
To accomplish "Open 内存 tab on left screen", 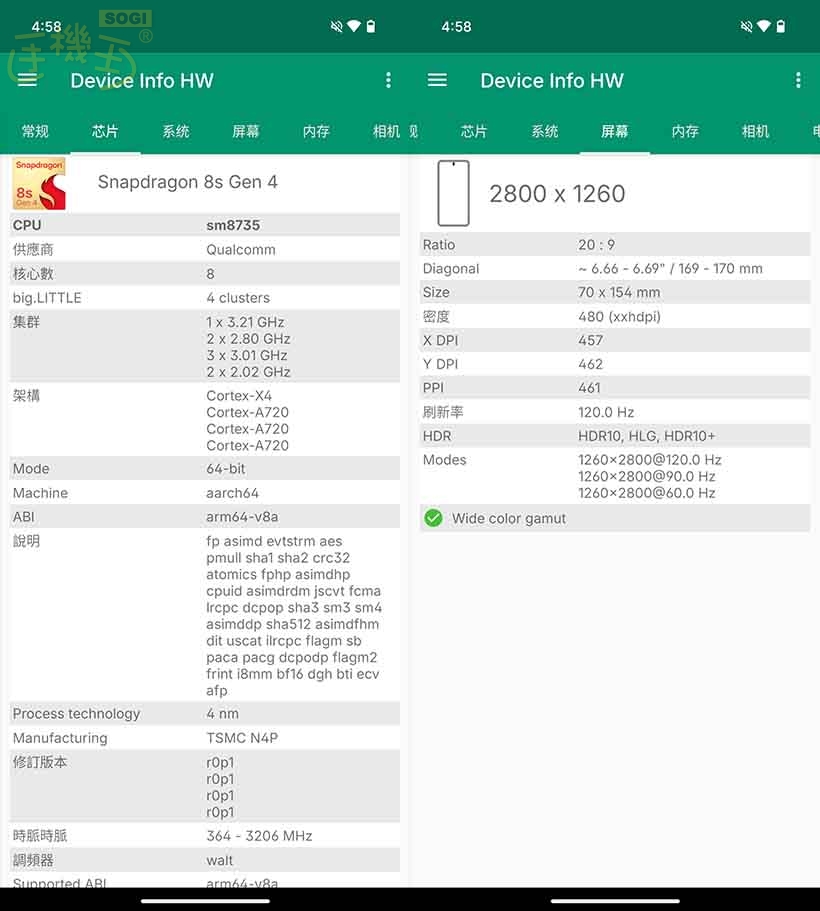I will coord(316,131).
